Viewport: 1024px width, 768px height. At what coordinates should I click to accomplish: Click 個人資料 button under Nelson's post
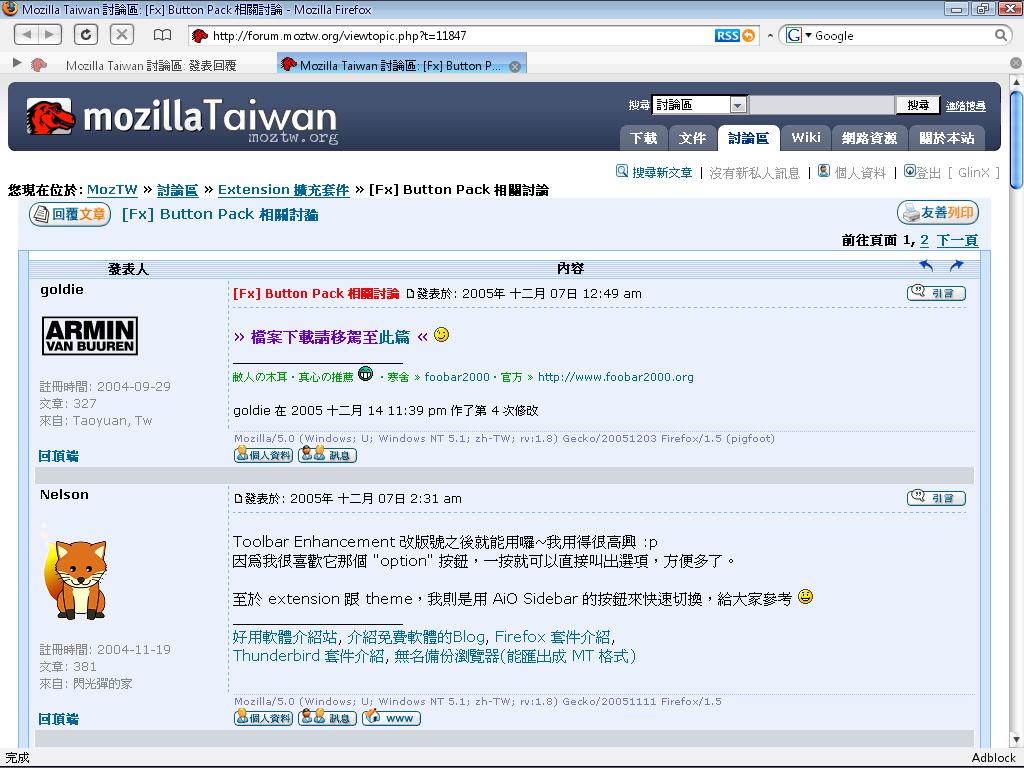[x=263, y=718]
